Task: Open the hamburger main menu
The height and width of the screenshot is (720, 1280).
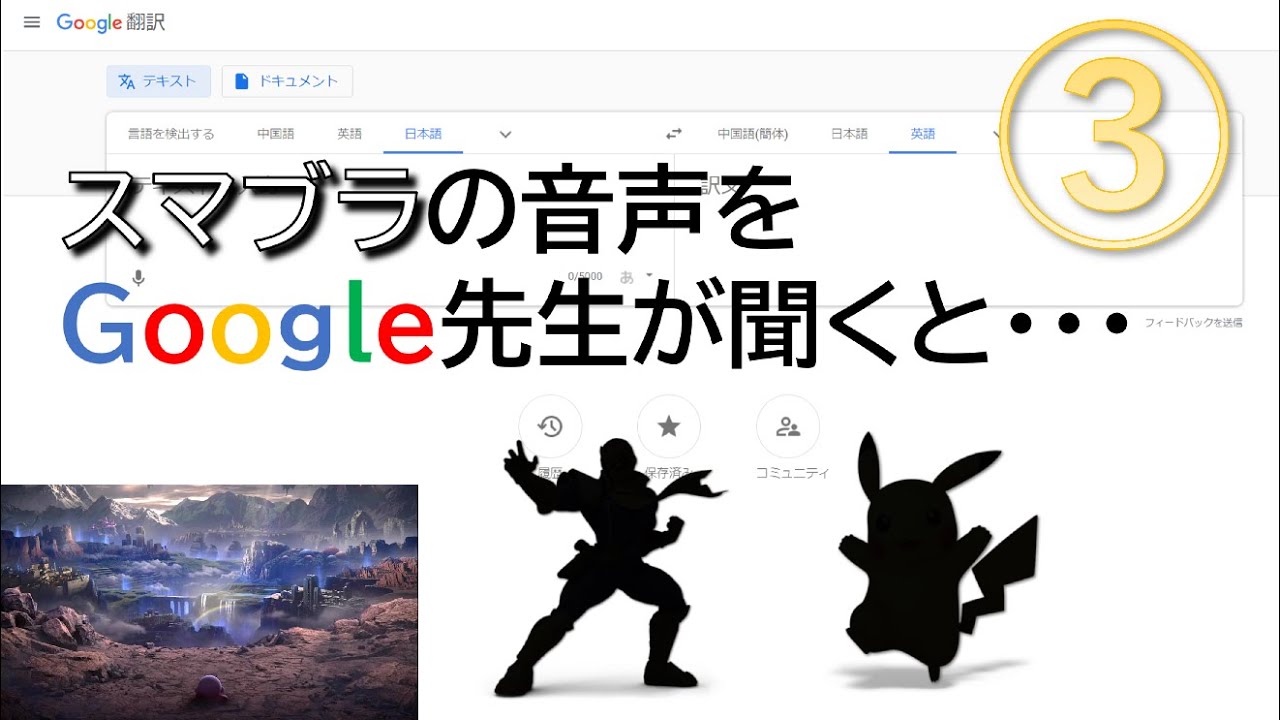Action: [x=32, y=22]
